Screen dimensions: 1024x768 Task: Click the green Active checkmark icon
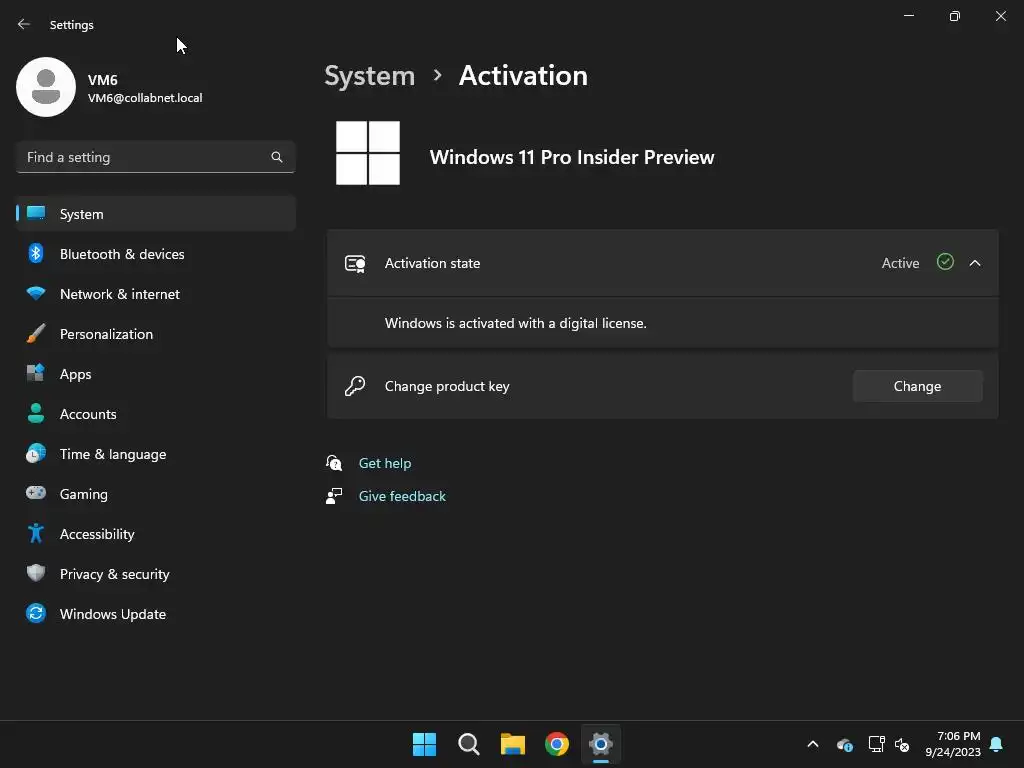point(945,262)
